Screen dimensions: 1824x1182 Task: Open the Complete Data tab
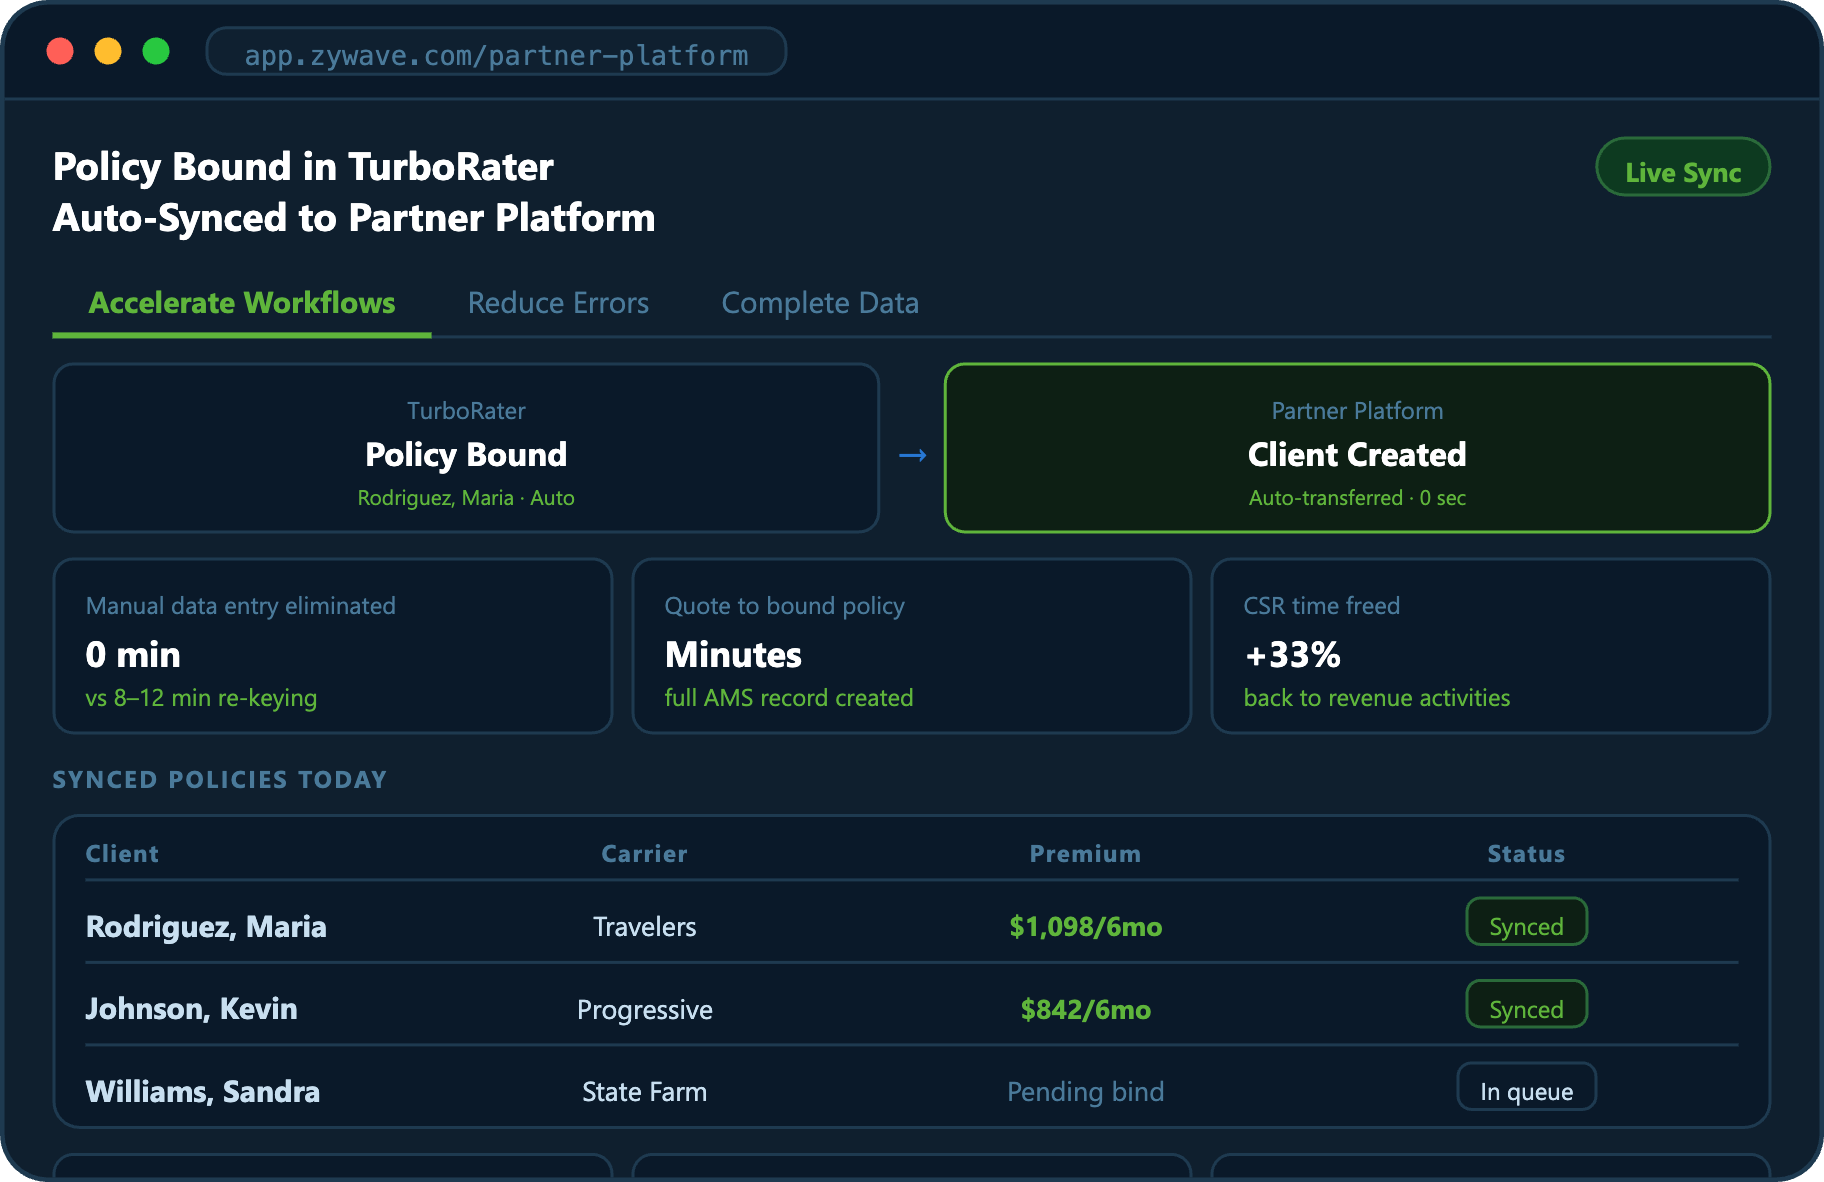pyautogui.click(x=819, y=303)
